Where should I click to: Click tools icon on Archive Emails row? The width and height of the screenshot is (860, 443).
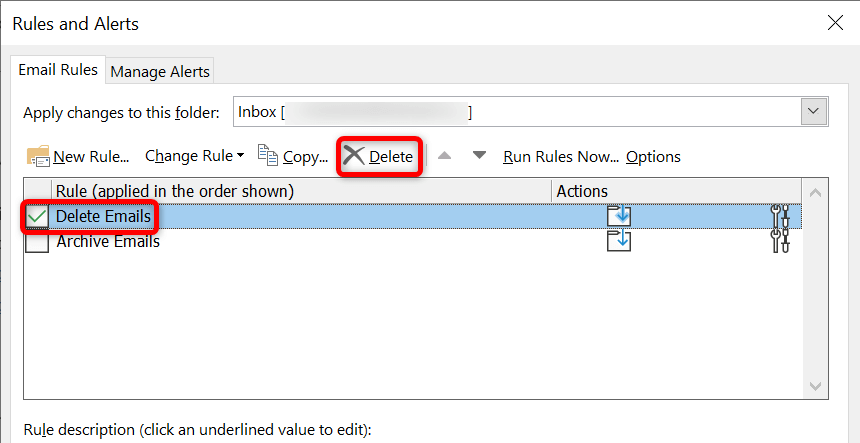(780, 241)
